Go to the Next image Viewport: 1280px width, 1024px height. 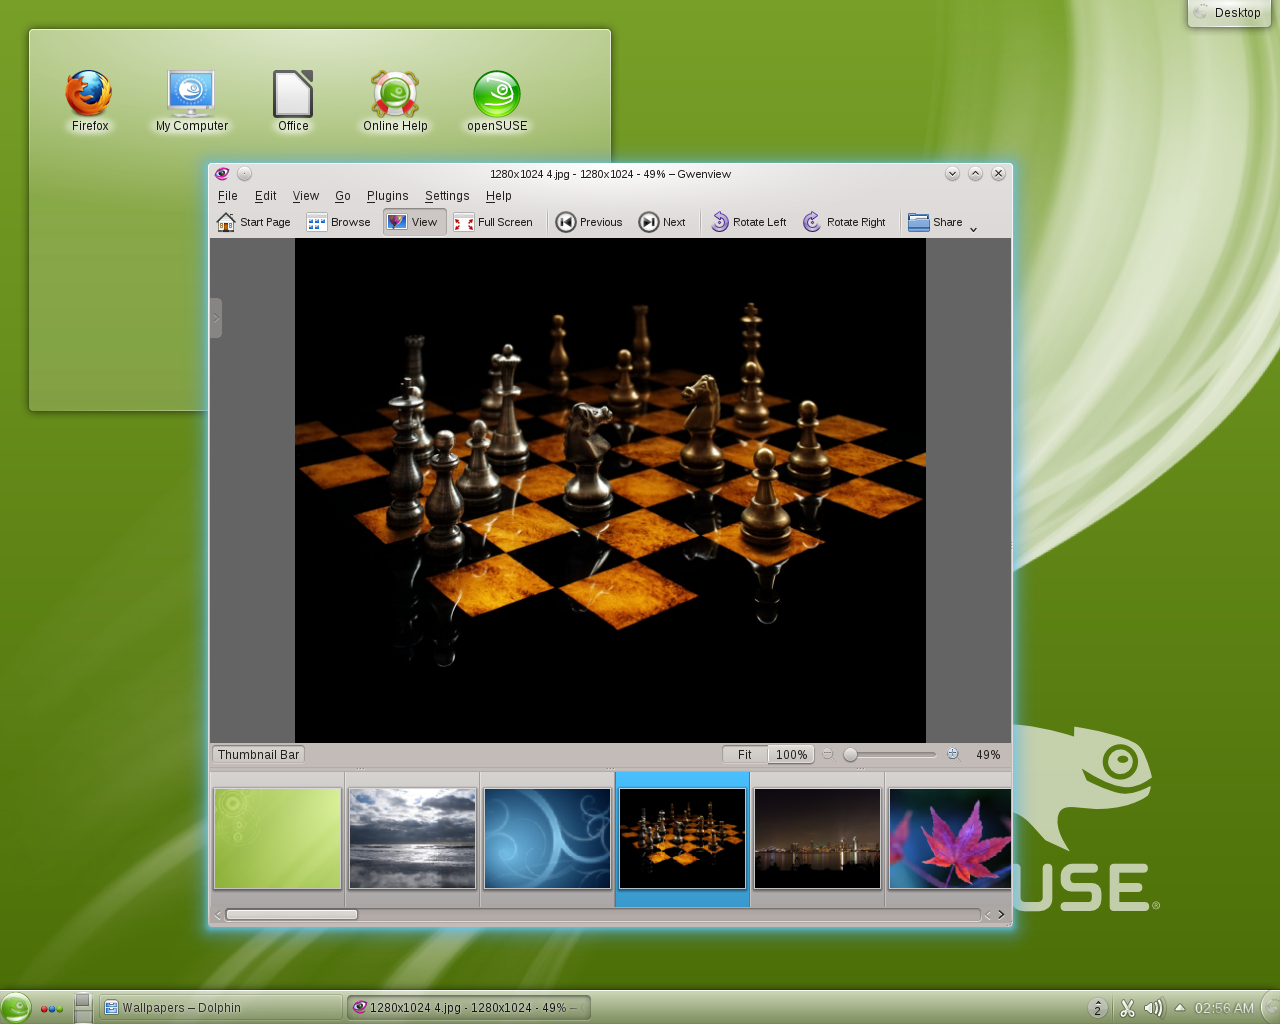pos(662,221)
